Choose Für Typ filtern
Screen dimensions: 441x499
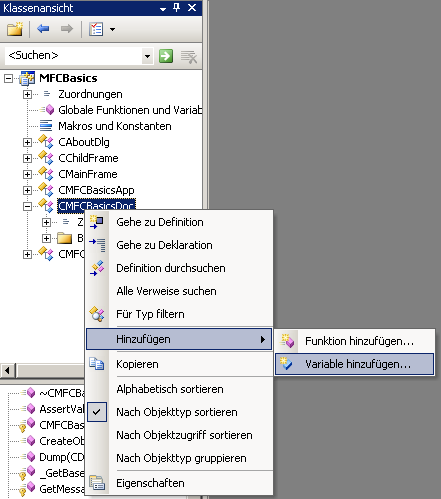tap(179, 314)
